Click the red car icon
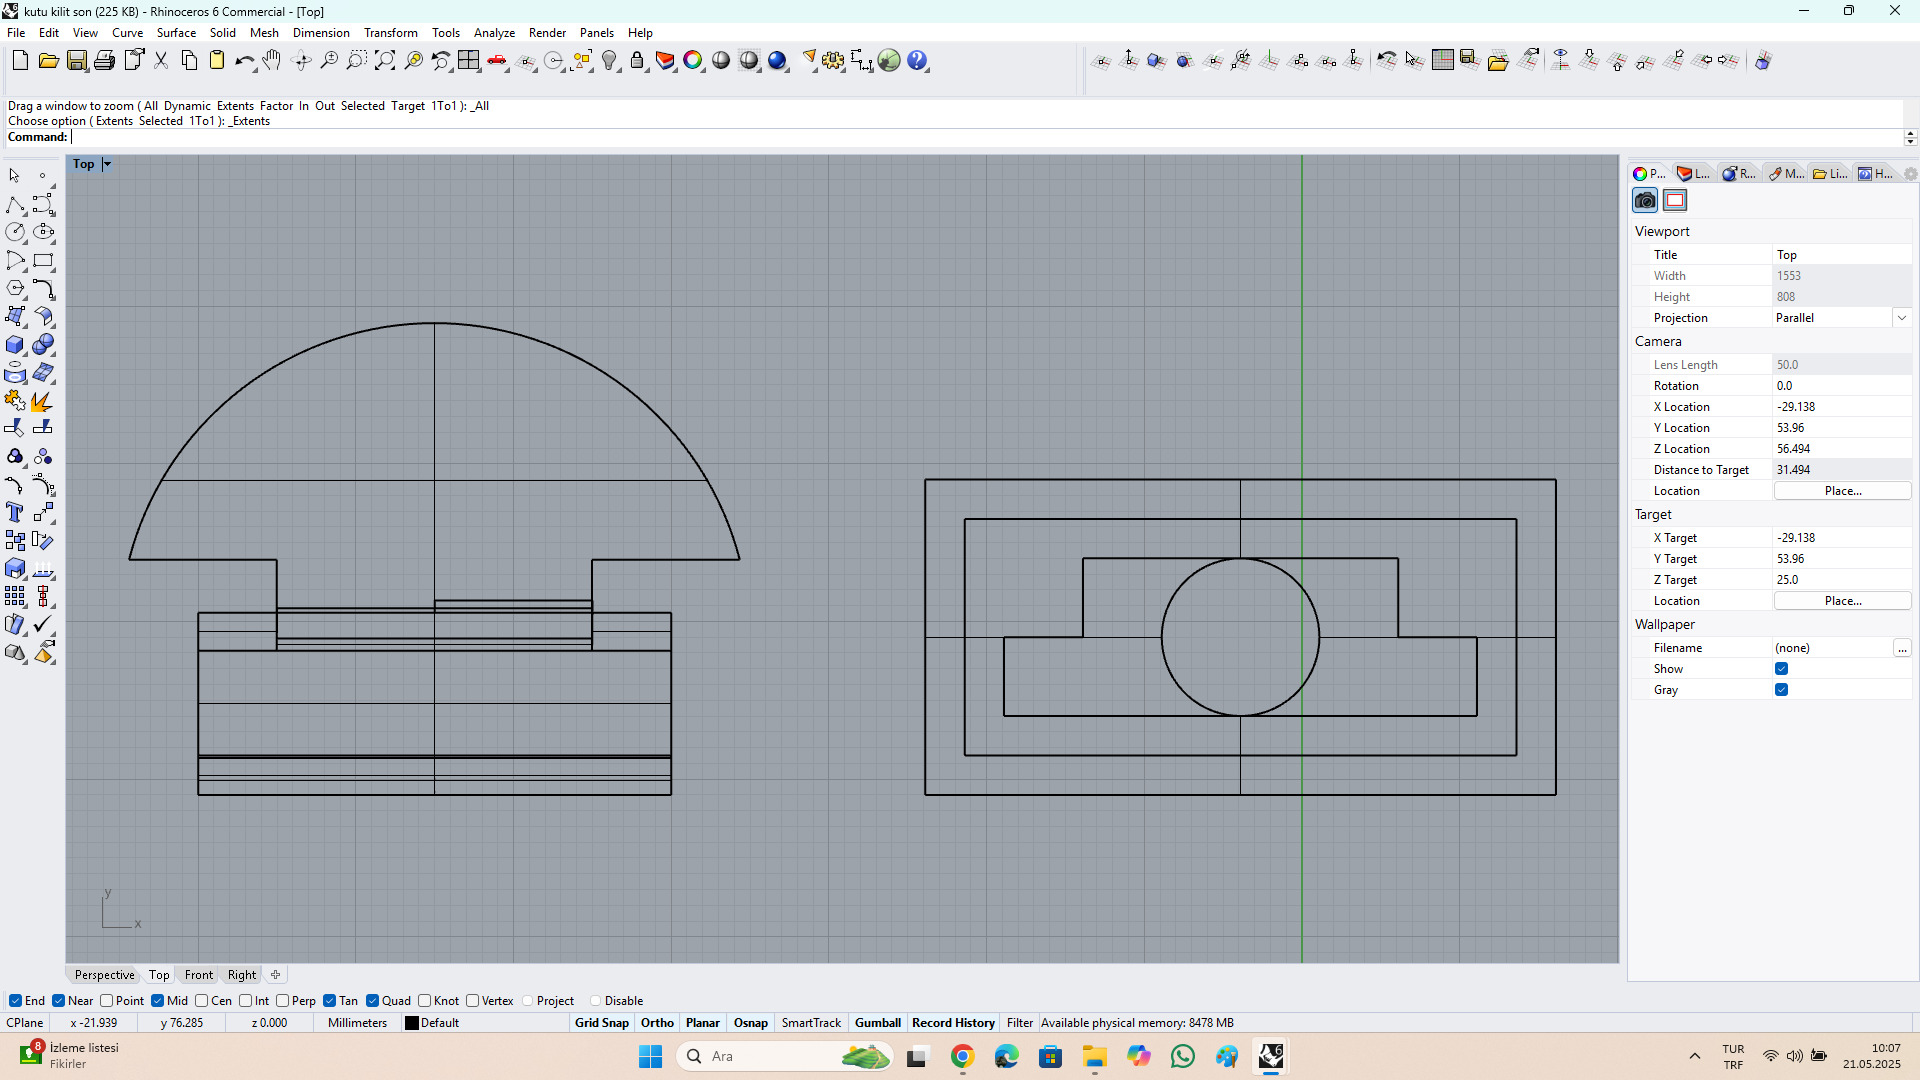Image resolution: width=1920 pixels, height=1080 pixels. 497,61
